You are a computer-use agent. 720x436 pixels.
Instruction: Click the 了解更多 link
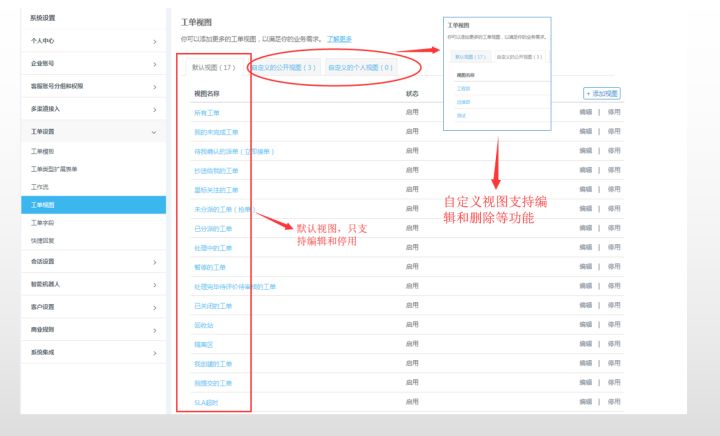tap(339, 39)
